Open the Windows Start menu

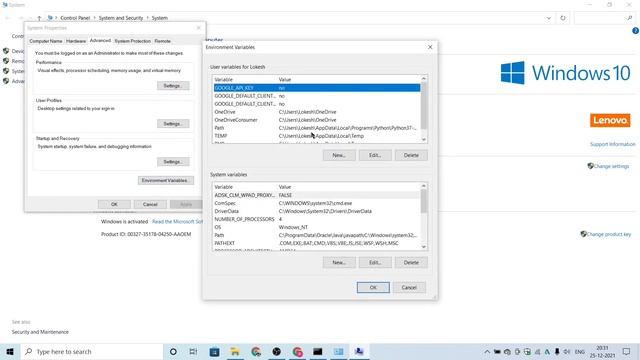[x=10, y=351]
